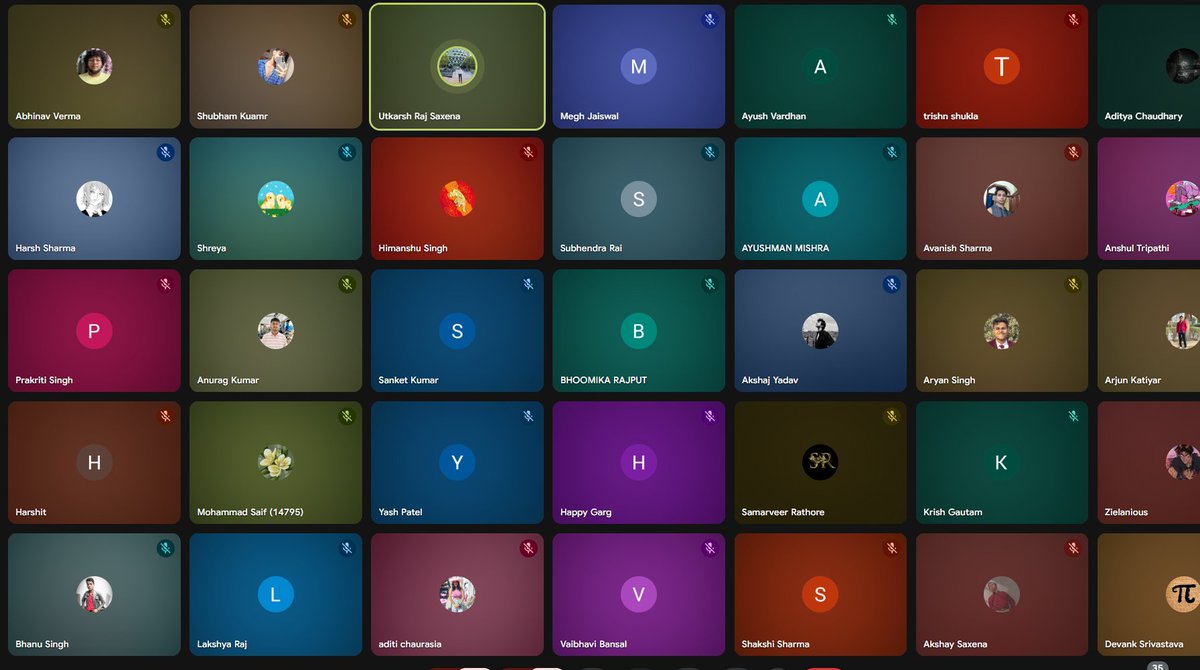Click muted mic icon on trishn shukla's tile
Image resolution: width=1200 pixels, height=670 pixels.
coord(1073,20)
